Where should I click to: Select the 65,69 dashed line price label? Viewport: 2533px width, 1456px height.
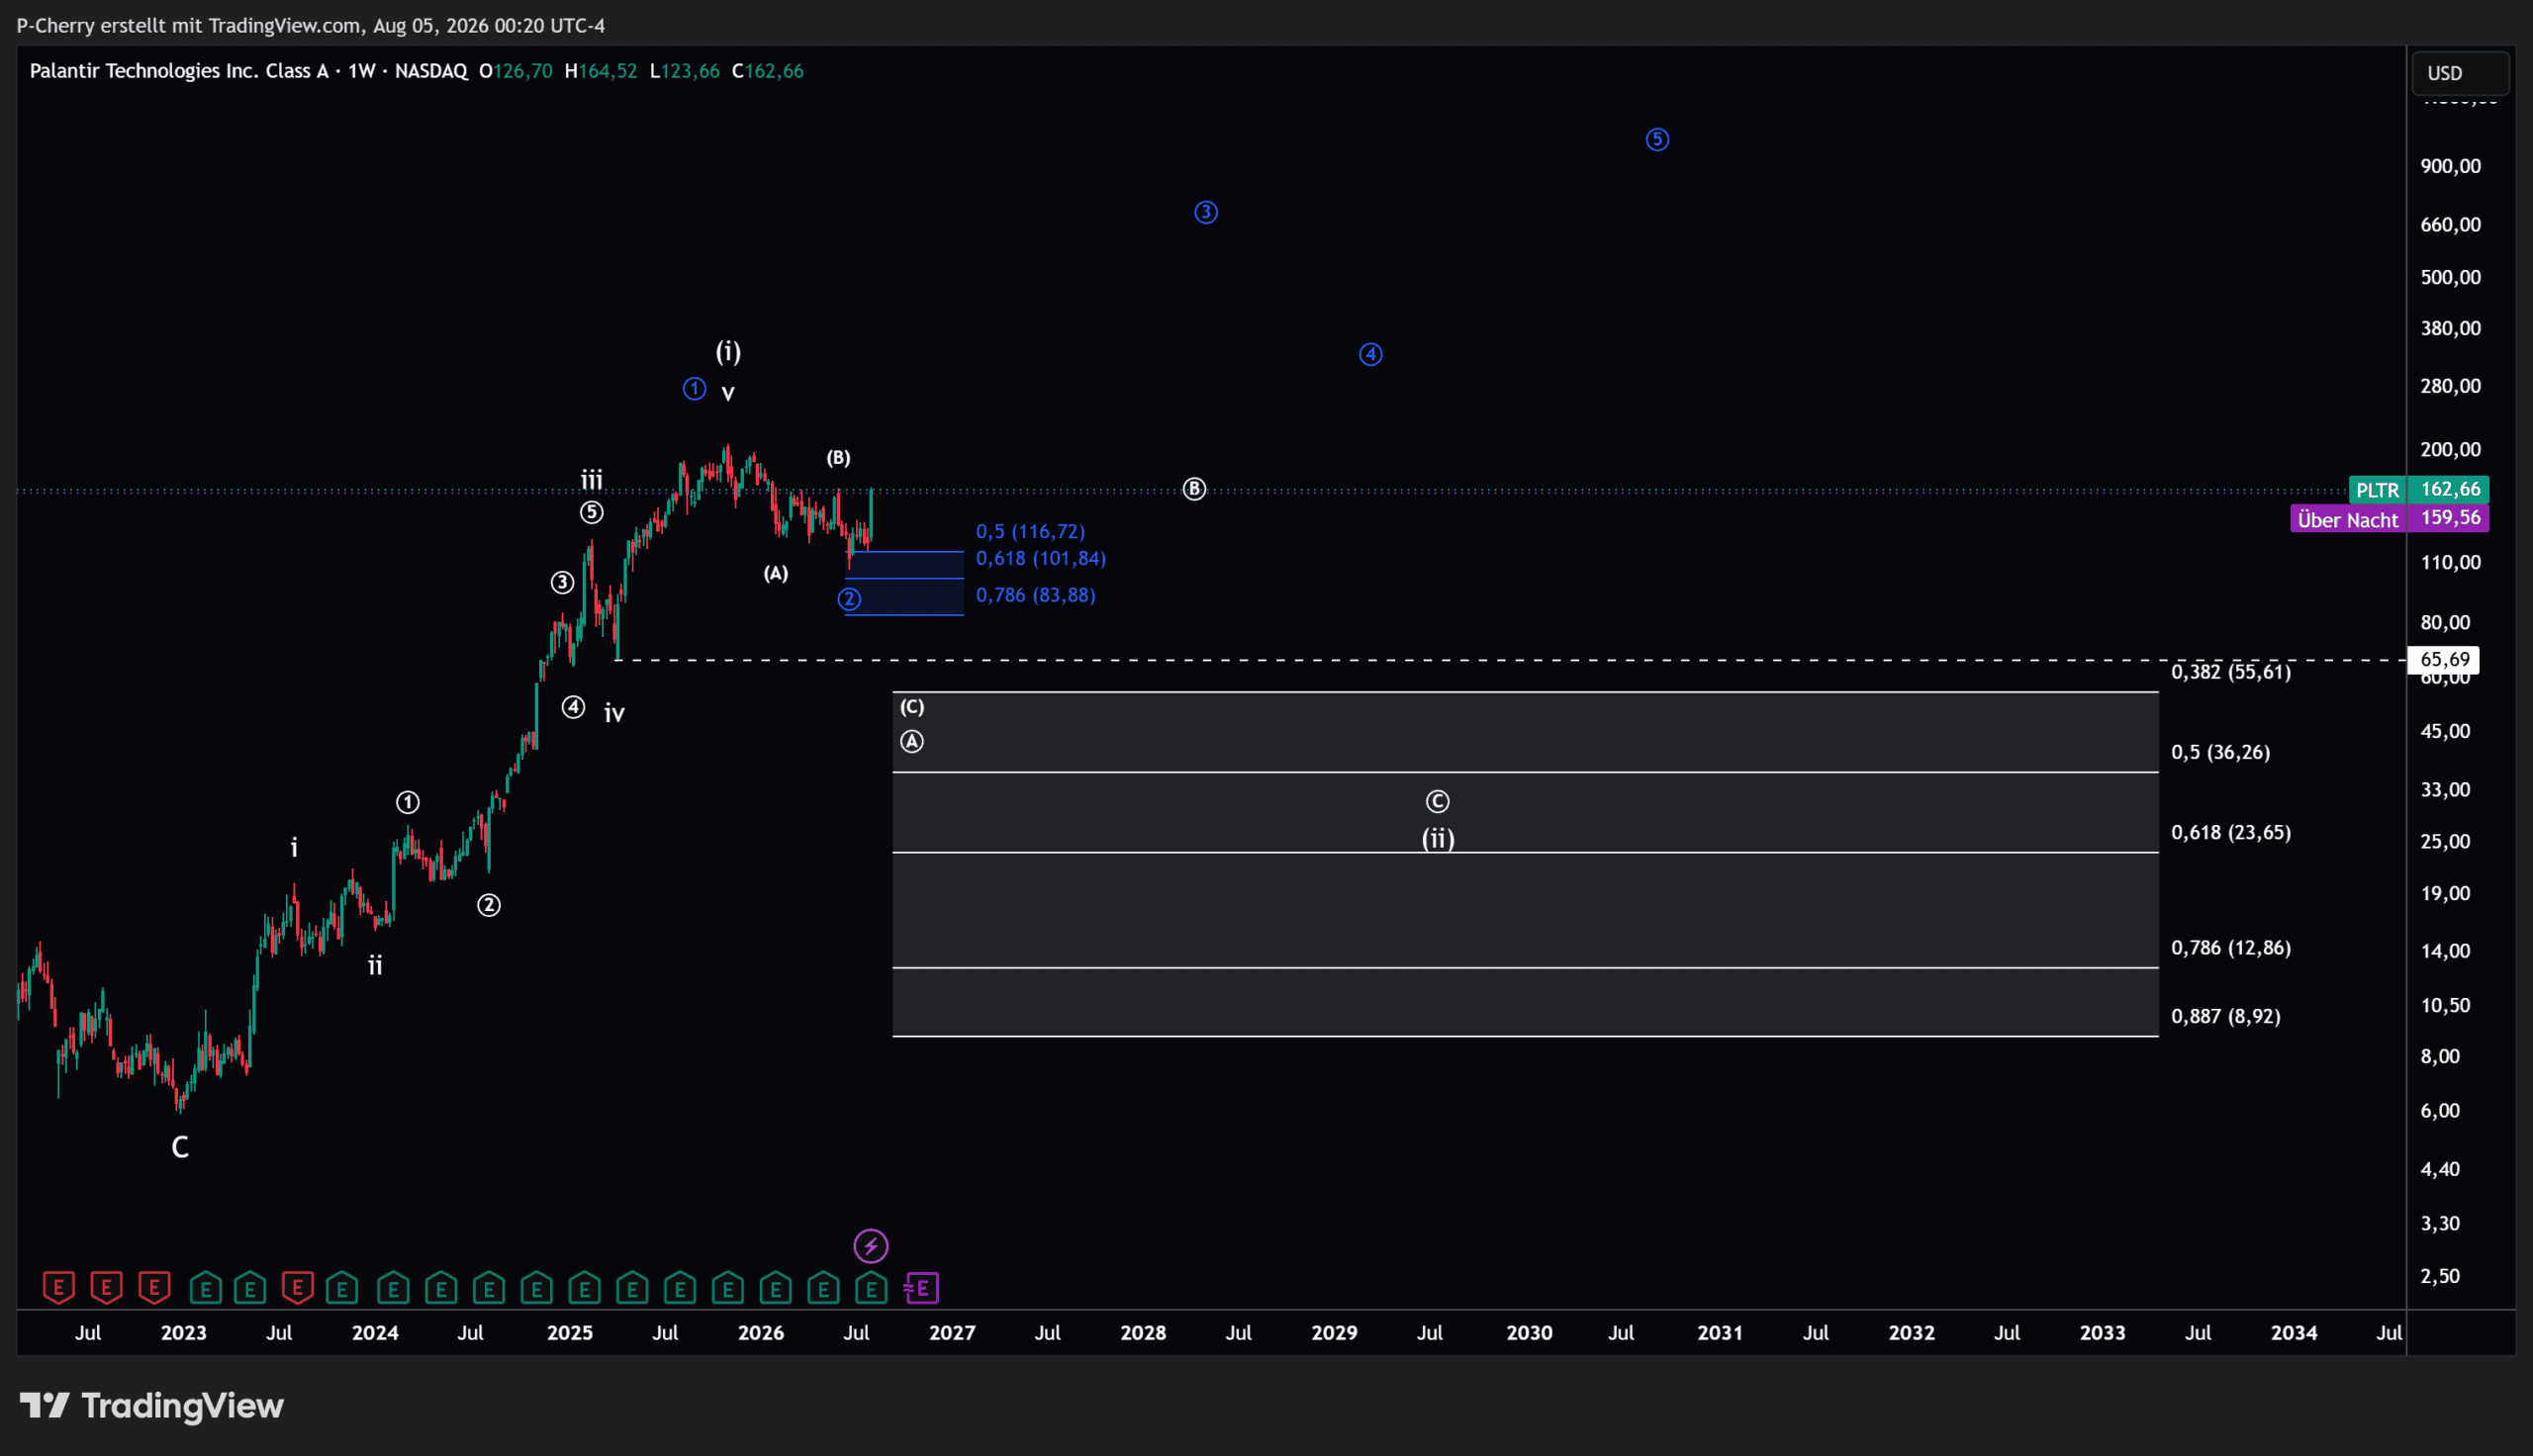2444,659
